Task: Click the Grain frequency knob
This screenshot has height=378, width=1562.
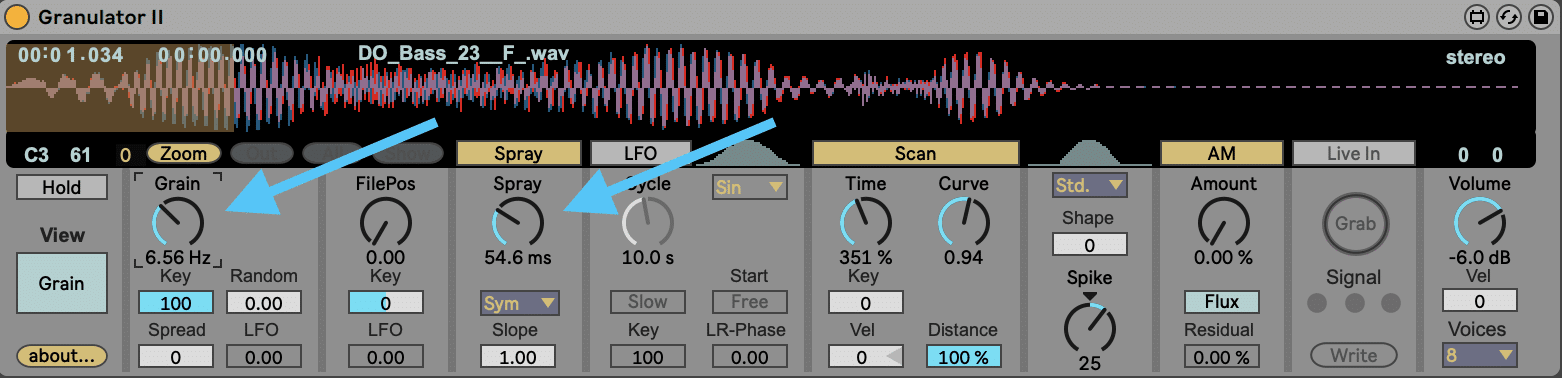Action: point(177,222)
